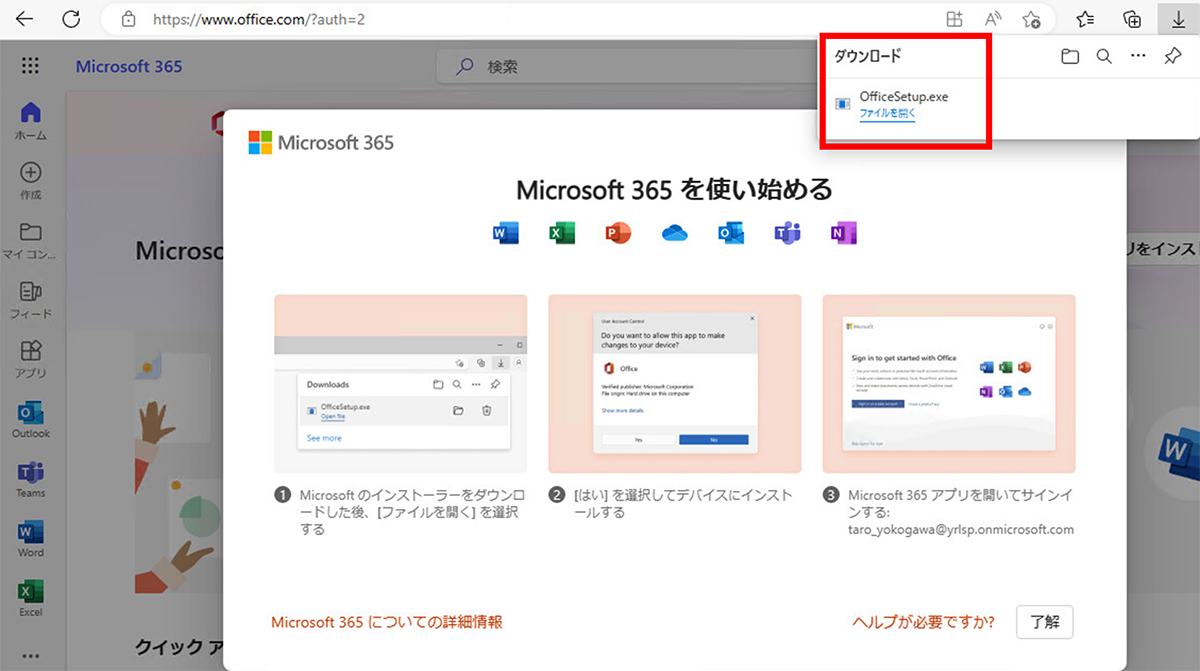
Task: Launch Excel from the sidebar
Action: (31, 598)
